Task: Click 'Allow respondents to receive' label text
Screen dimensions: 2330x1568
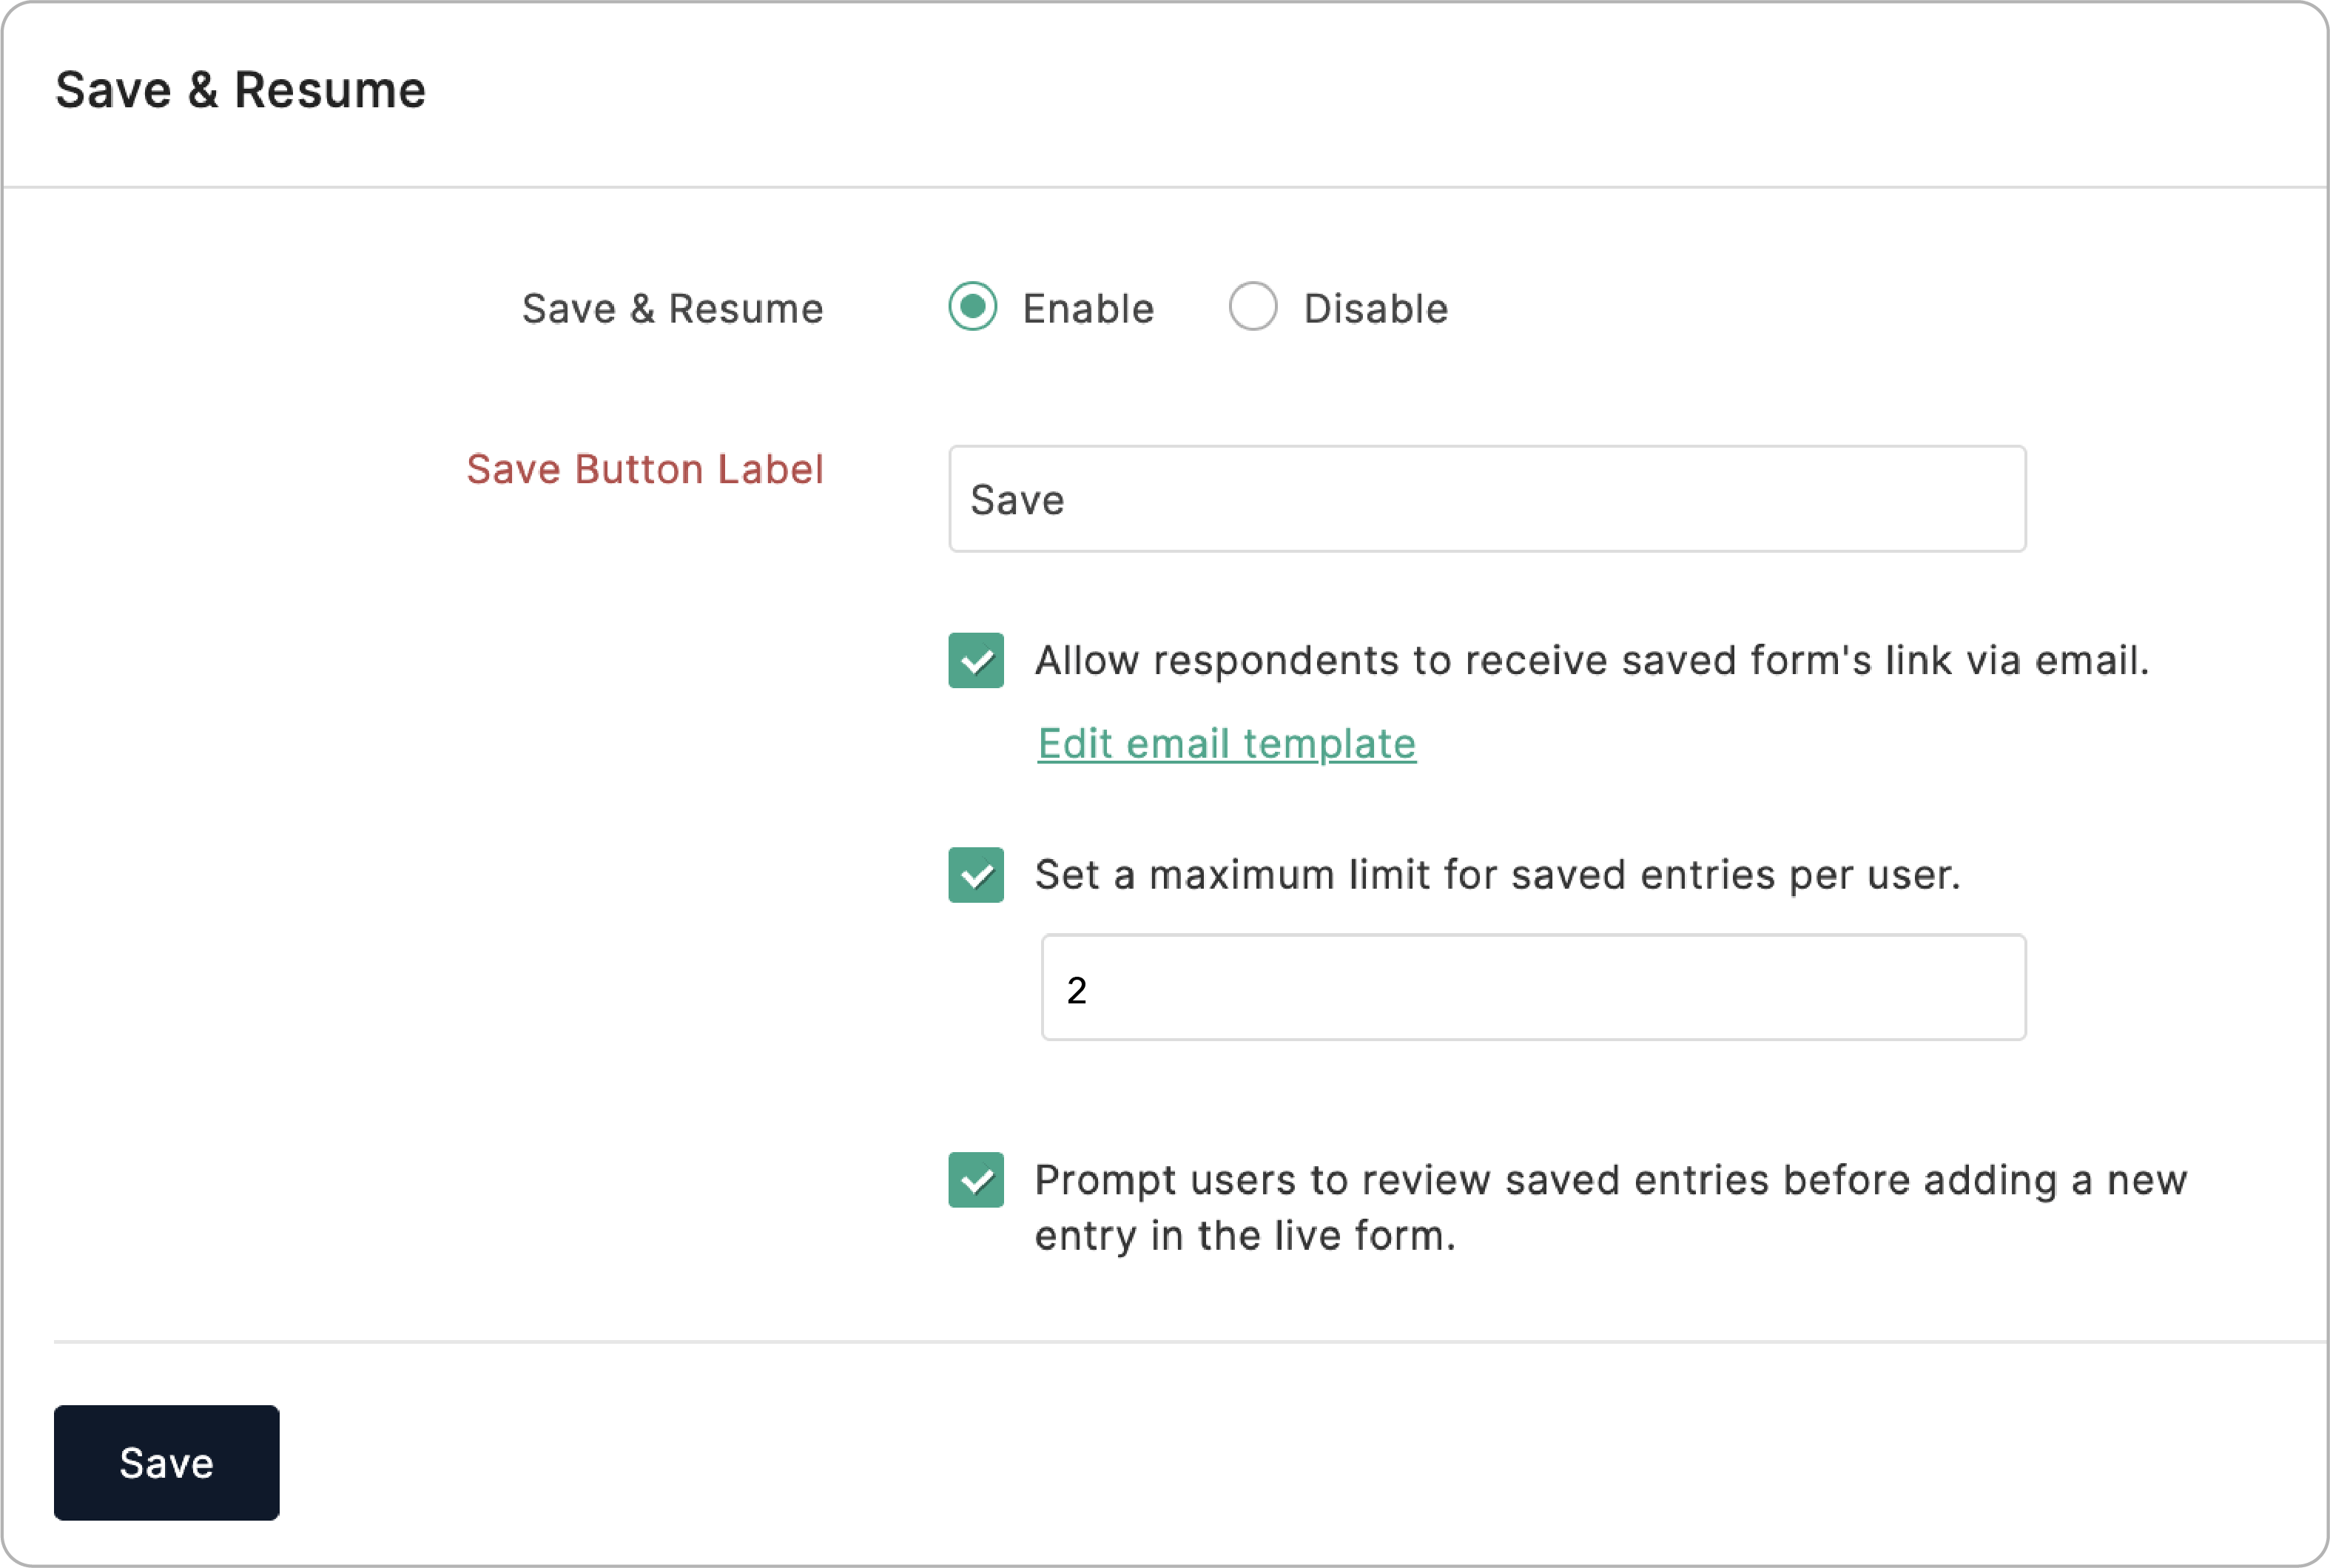Action: point(1591,660)
